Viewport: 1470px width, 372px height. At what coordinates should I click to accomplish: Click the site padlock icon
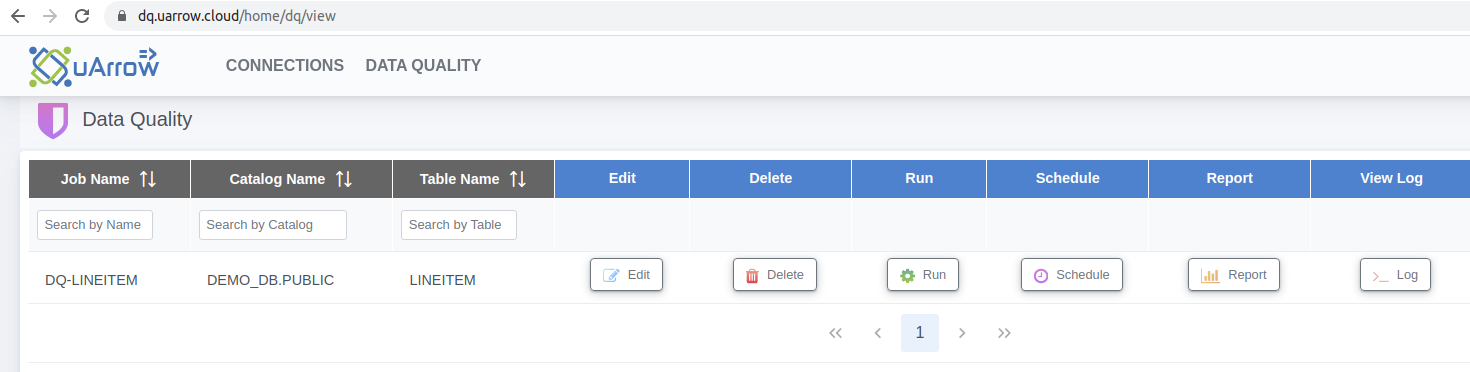[x=122, y=16]
